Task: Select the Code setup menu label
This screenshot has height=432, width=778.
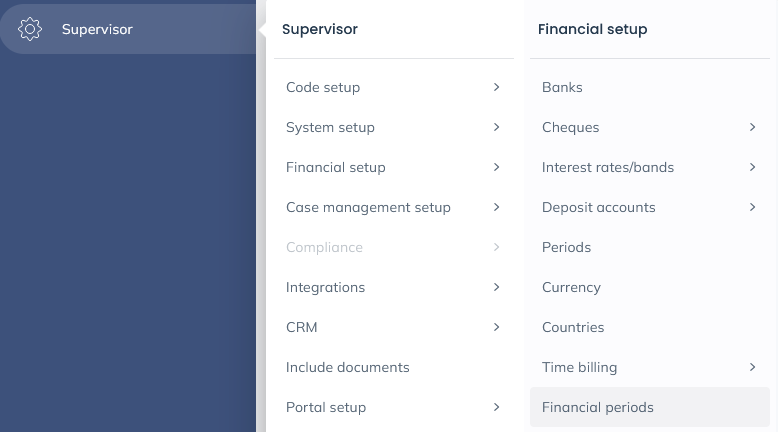Action: (323, 87)
